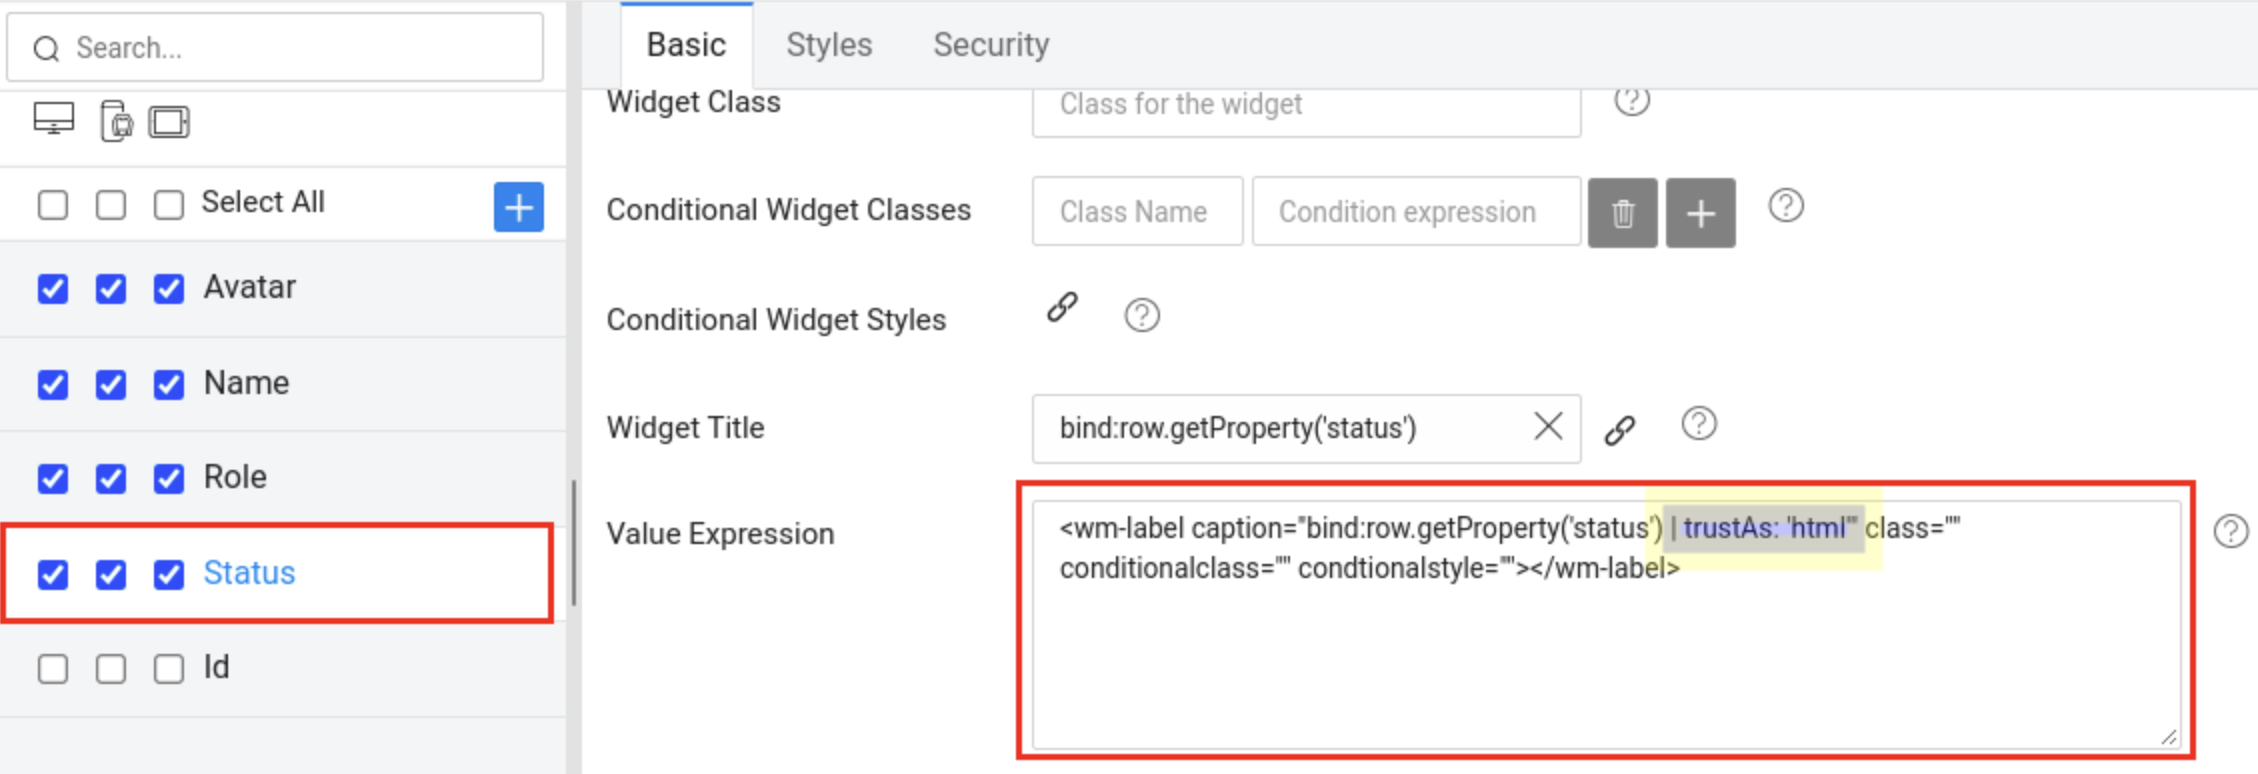Open help next to Widget Class field
This screenshot has width=2258, height=774.
click(x=1633, y=100)
